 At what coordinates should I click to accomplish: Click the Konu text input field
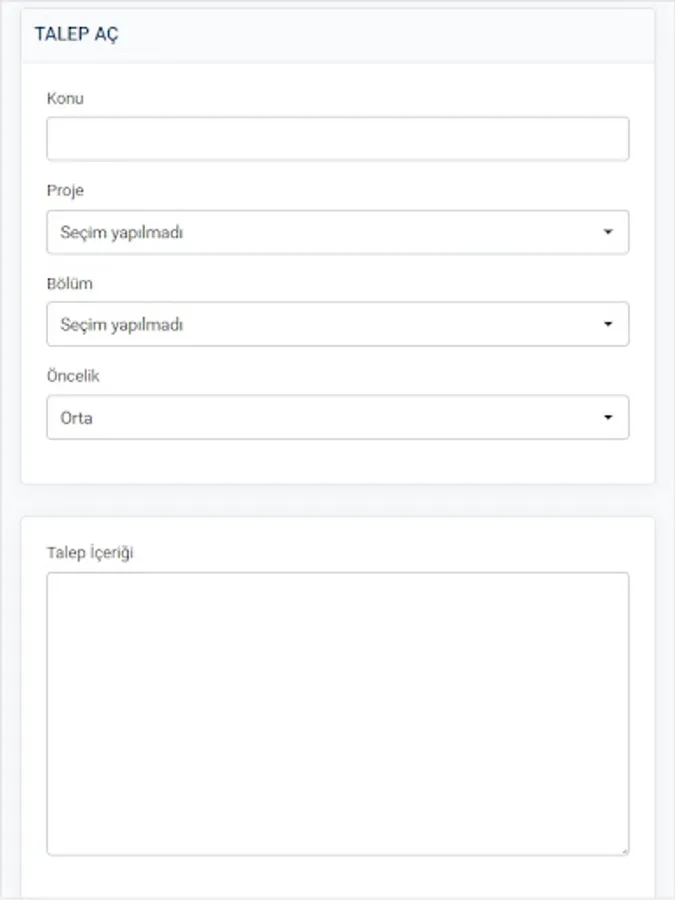pyautogui.click(x=337, y=139)
